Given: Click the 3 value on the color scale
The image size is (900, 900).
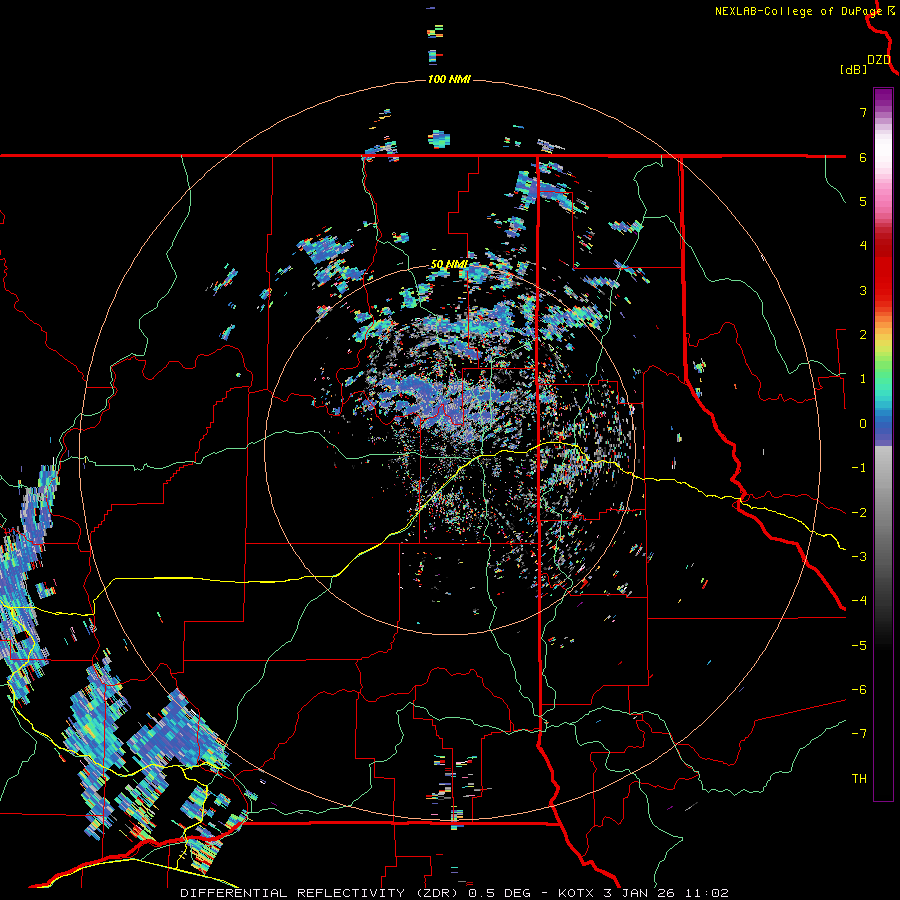Looking at the screenshot, I should pyautogui.click(x=863, y=290).
